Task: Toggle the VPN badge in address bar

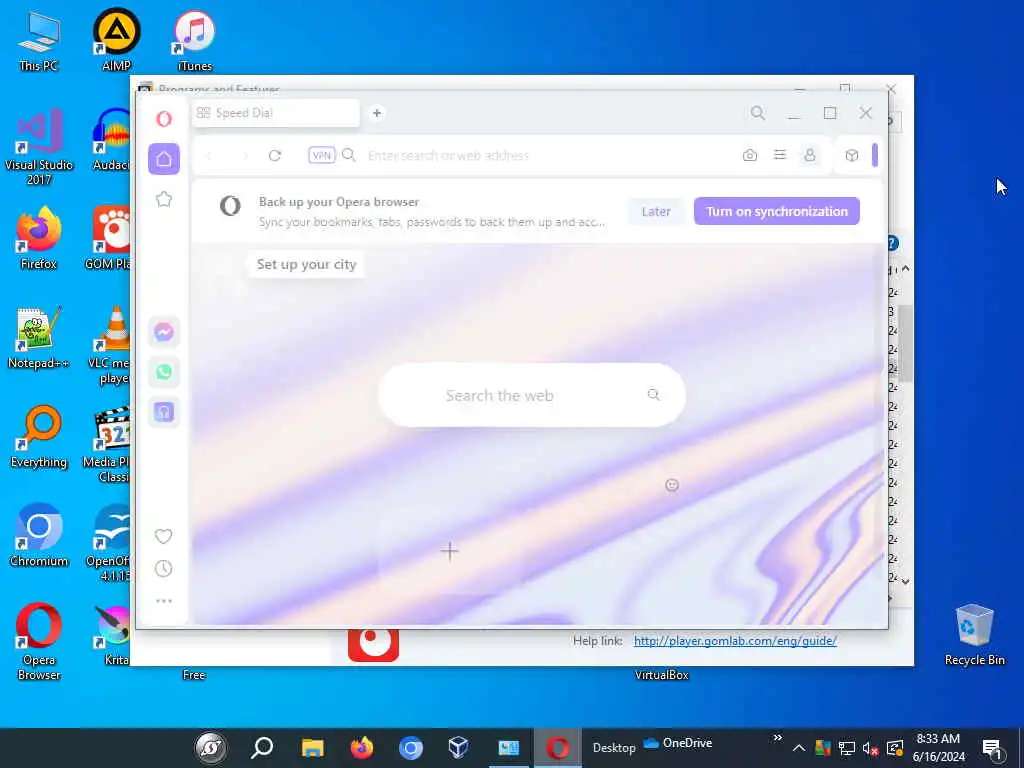Action: [x=321, y=155]
